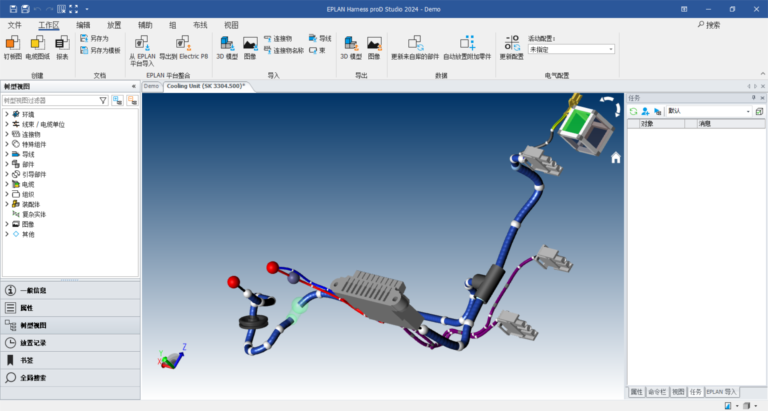Viewport: 768px width, 411px height.
Task: Open the 布线 ribbon tab
Action: (x=200, y=25)
